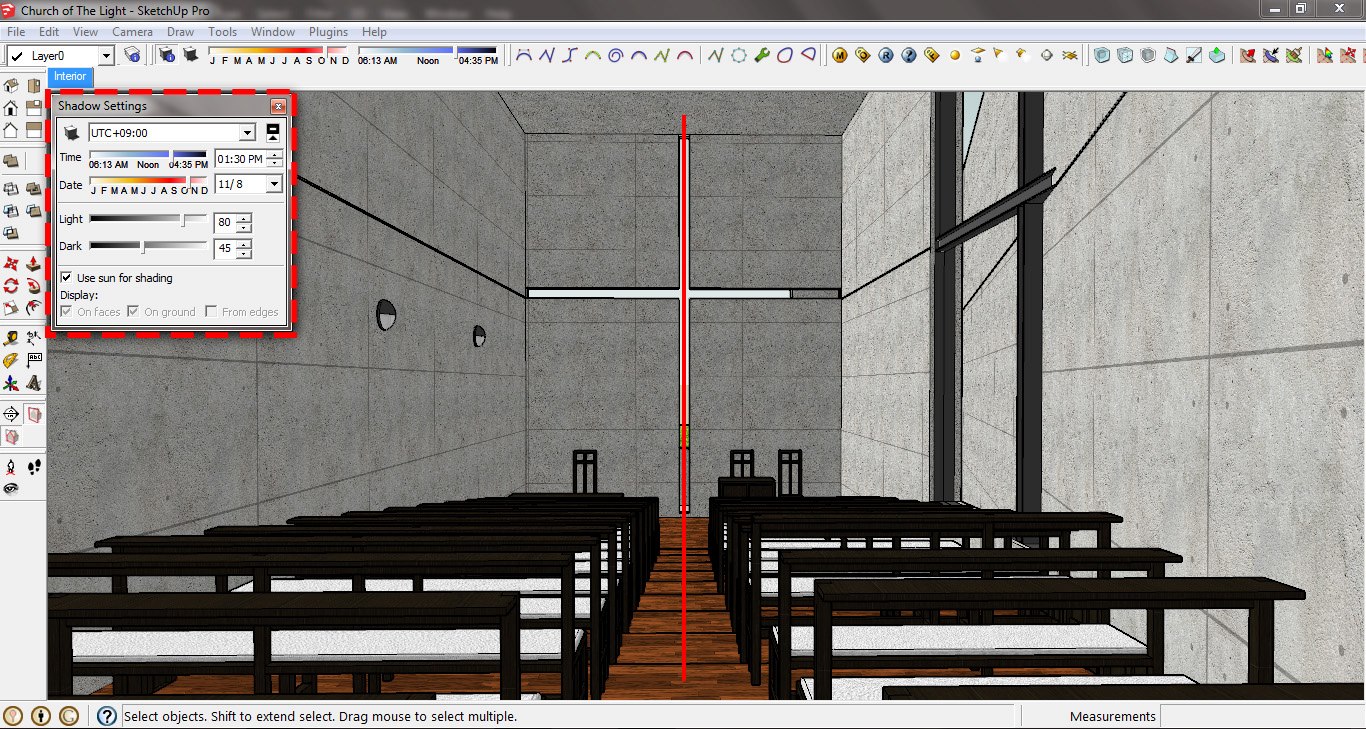Image resolution: width=1366 pixels, height=729 pixels.
Task: Select the Tape Measure tool
Action: pyautogui.click(x=10, y=336)
